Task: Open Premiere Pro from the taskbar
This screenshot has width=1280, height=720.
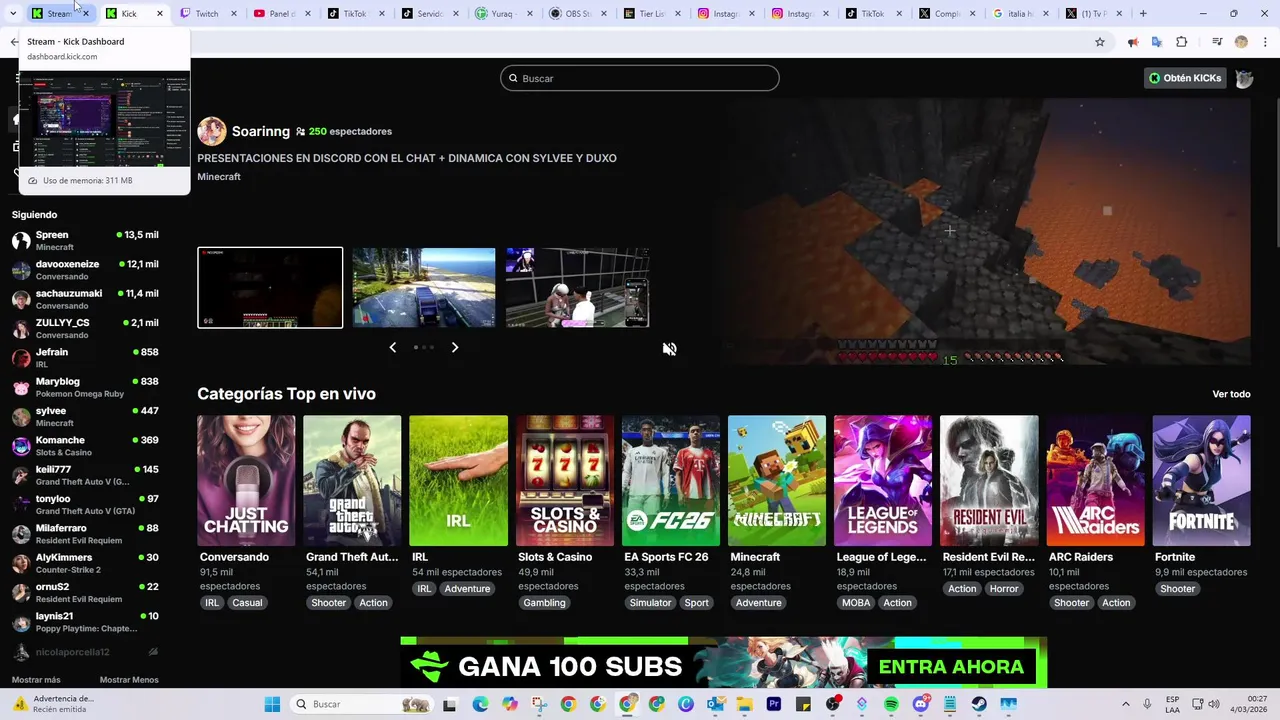Action: [774, 704]
